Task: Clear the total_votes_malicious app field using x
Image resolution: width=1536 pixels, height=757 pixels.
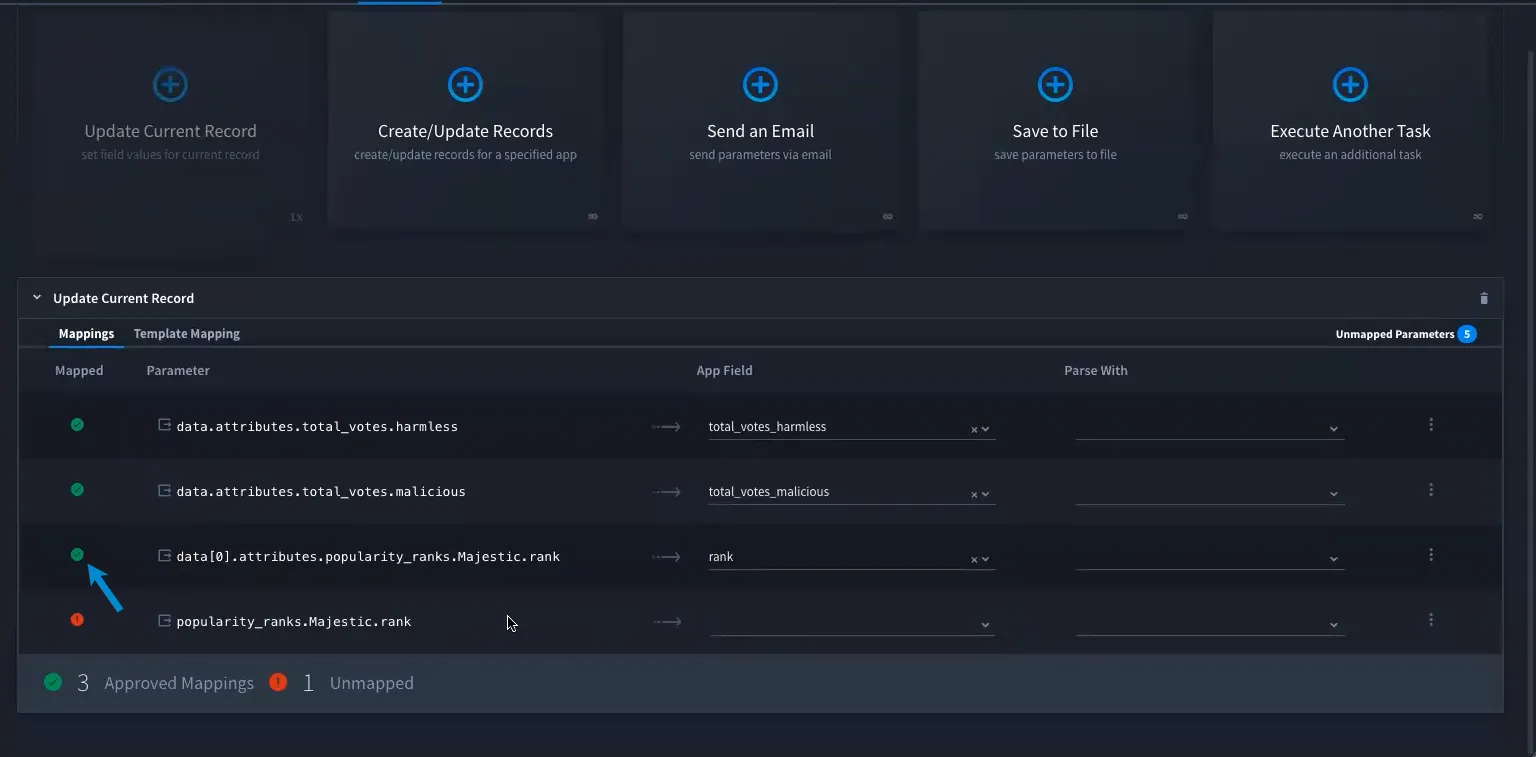Action: [x=974, y=494]
